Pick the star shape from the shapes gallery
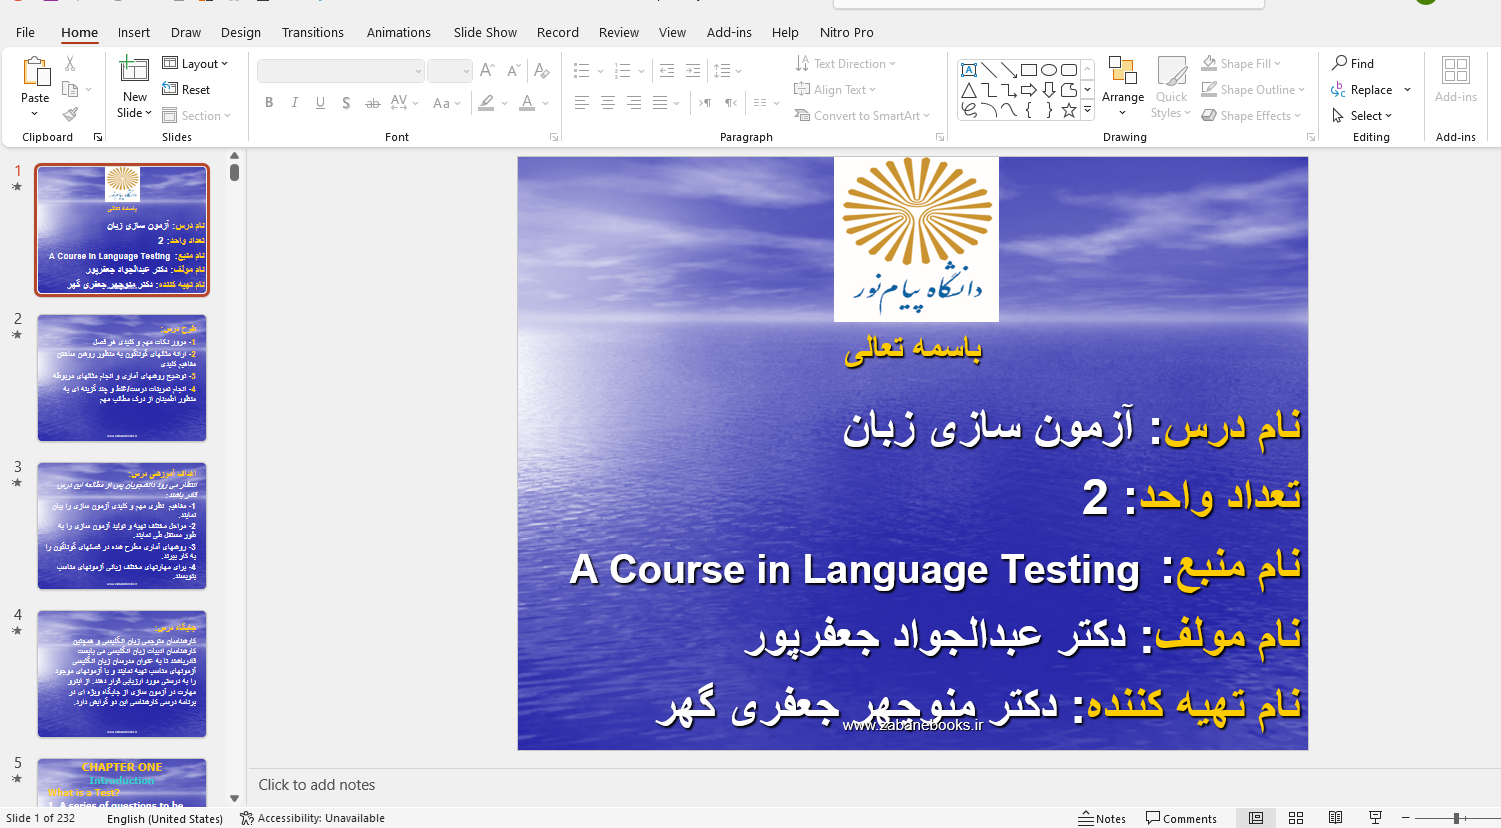This screenshot has width=1501, height=828. pyautogui.click(x=1069, y=110)
